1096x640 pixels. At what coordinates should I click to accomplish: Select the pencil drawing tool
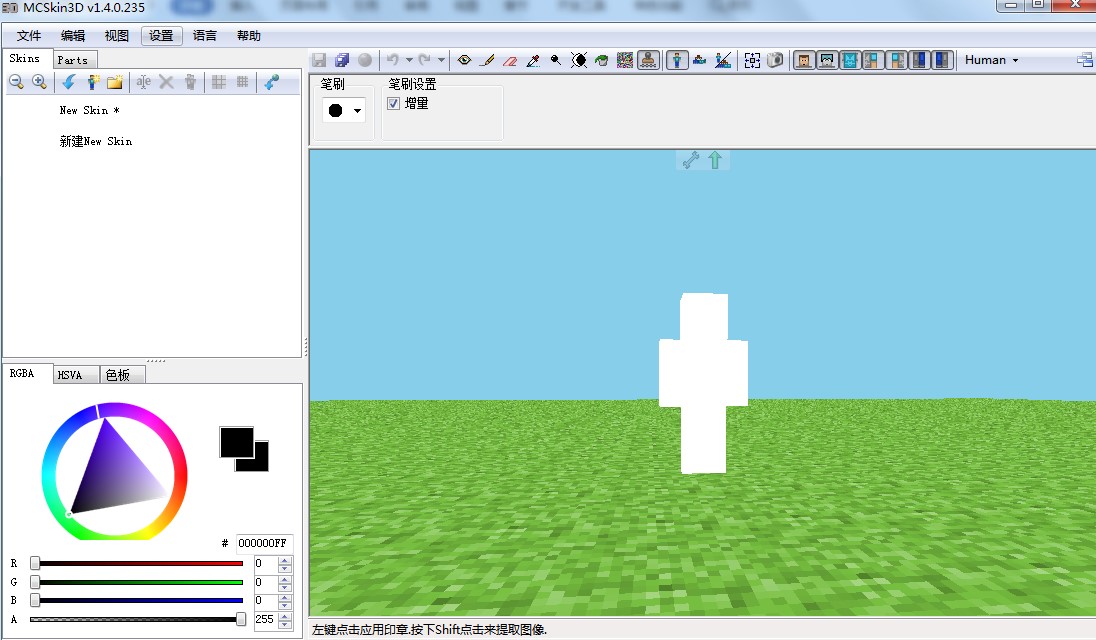(x=487, y=60)
